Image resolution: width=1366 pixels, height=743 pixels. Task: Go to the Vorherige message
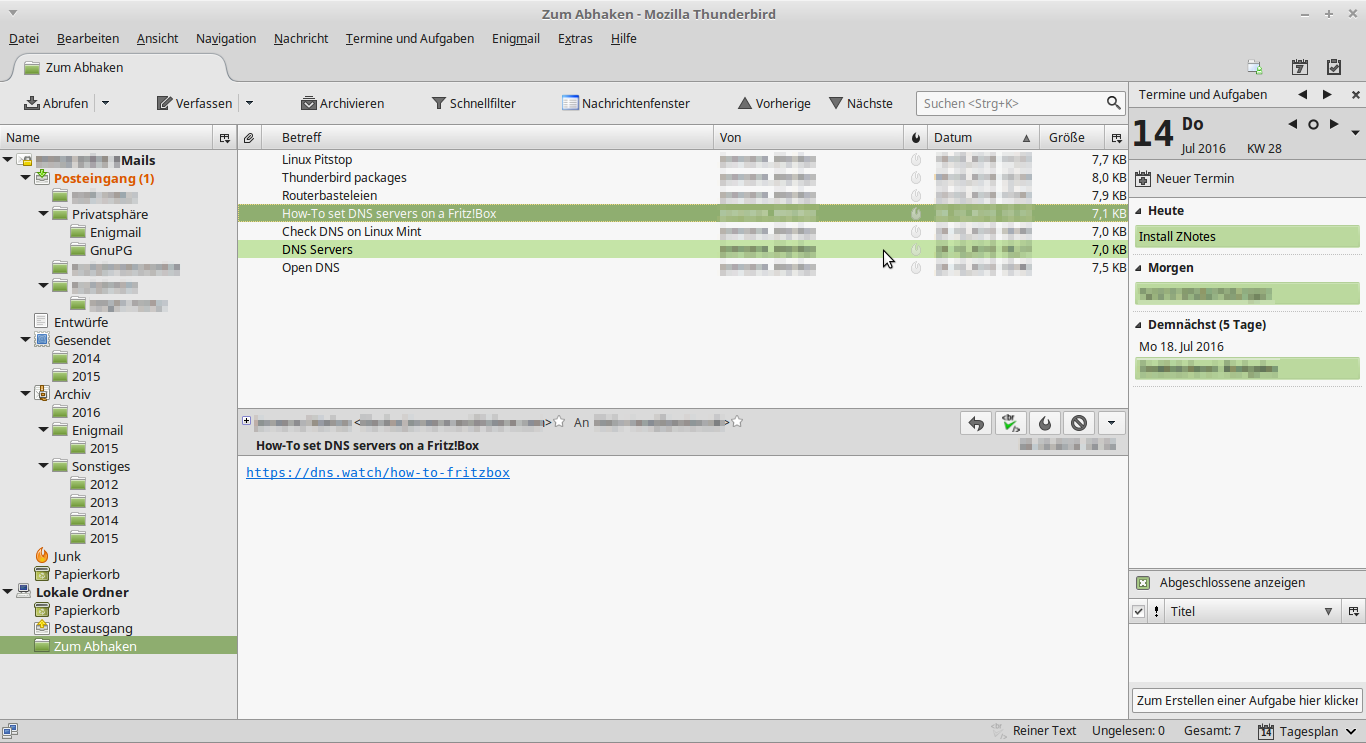774,103
